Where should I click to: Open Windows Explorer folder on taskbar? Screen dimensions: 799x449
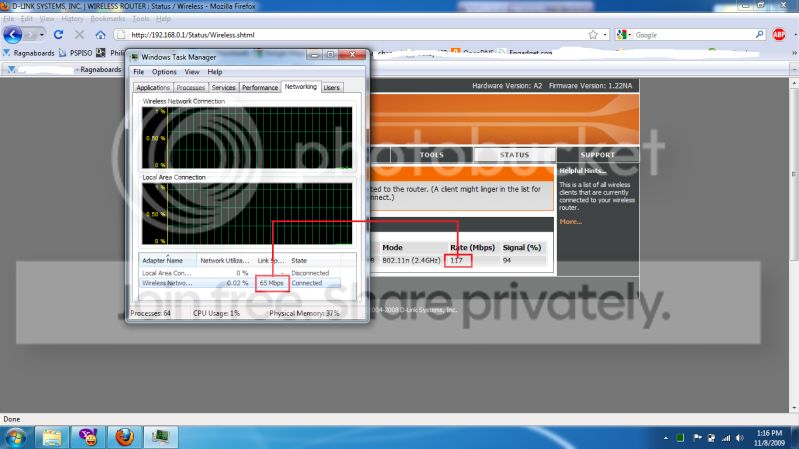coord(51,437)
